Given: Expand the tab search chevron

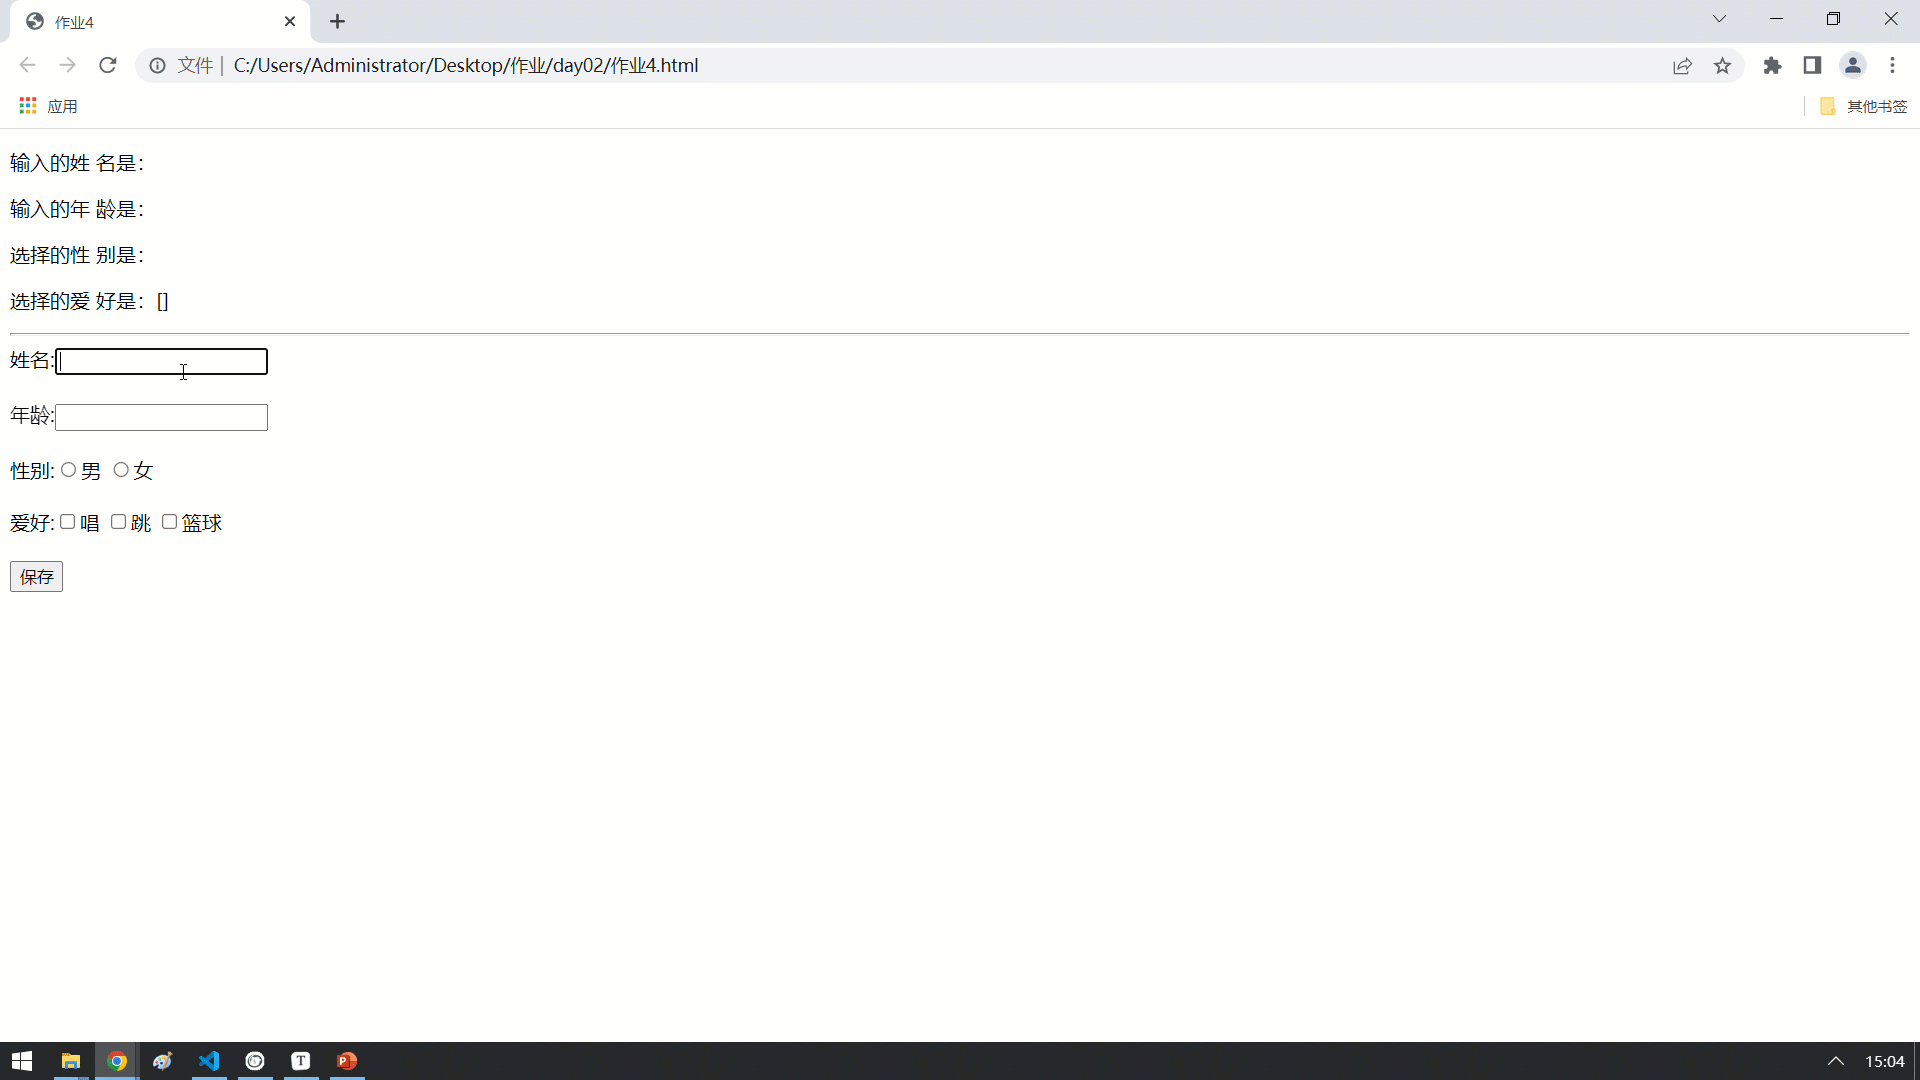Looking at the screenshot, I should pyautogui.click(x=1719, y=19).
